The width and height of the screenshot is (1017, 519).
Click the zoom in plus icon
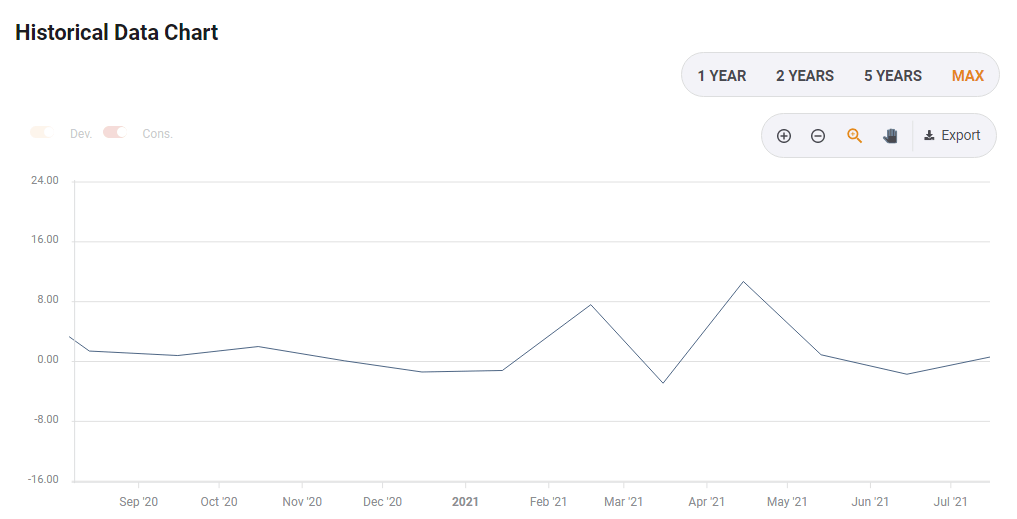(x=784, y=136)
